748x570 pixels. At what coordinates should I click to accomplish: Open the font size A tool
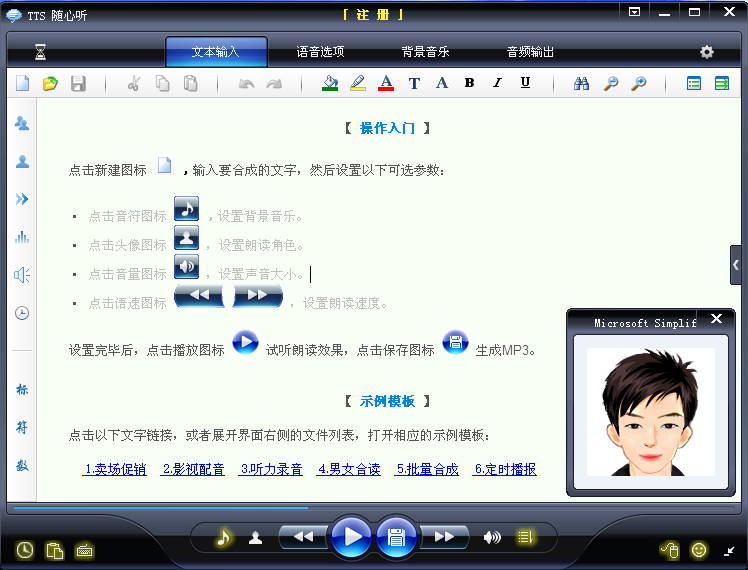point(442,83)
